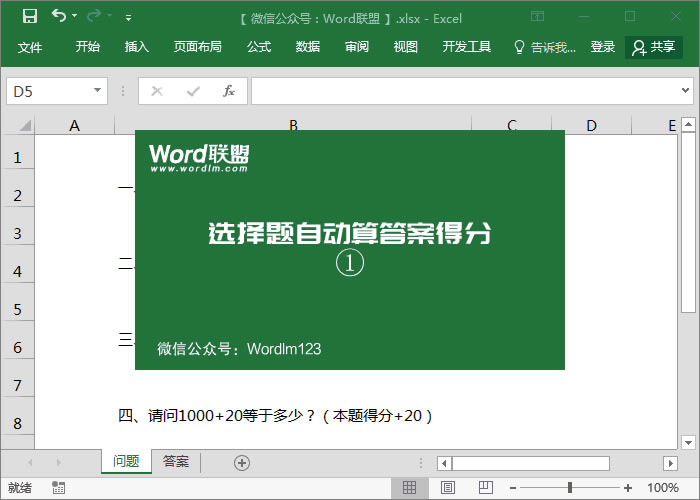
Task: Click the Save icon in title bar
Action: click(x=29, y=17)
